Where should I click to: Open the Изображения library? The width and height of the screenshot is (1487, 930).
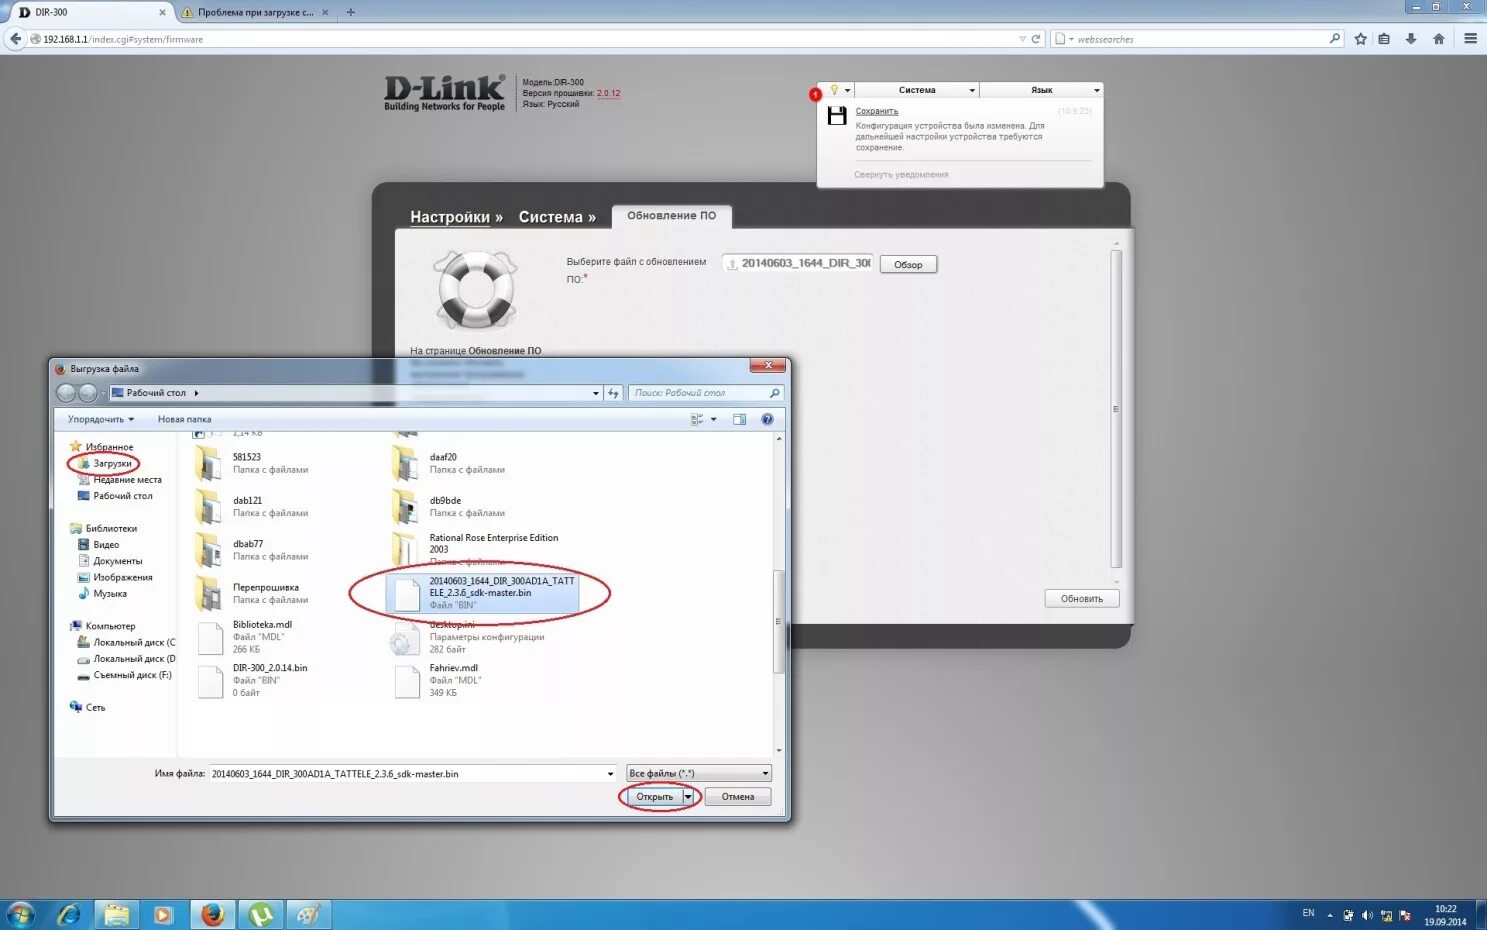(122, 577)
